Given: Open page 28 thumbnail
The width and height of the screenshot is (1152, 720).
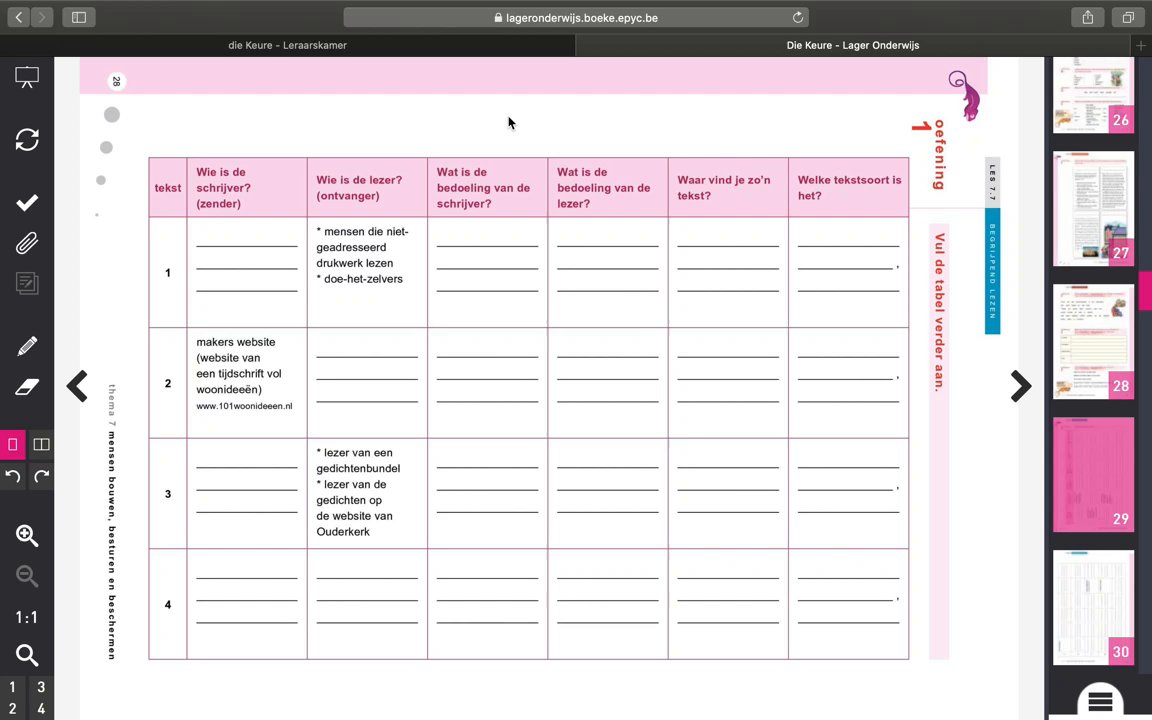Looking at the screenshot, I should point(1093,342).
